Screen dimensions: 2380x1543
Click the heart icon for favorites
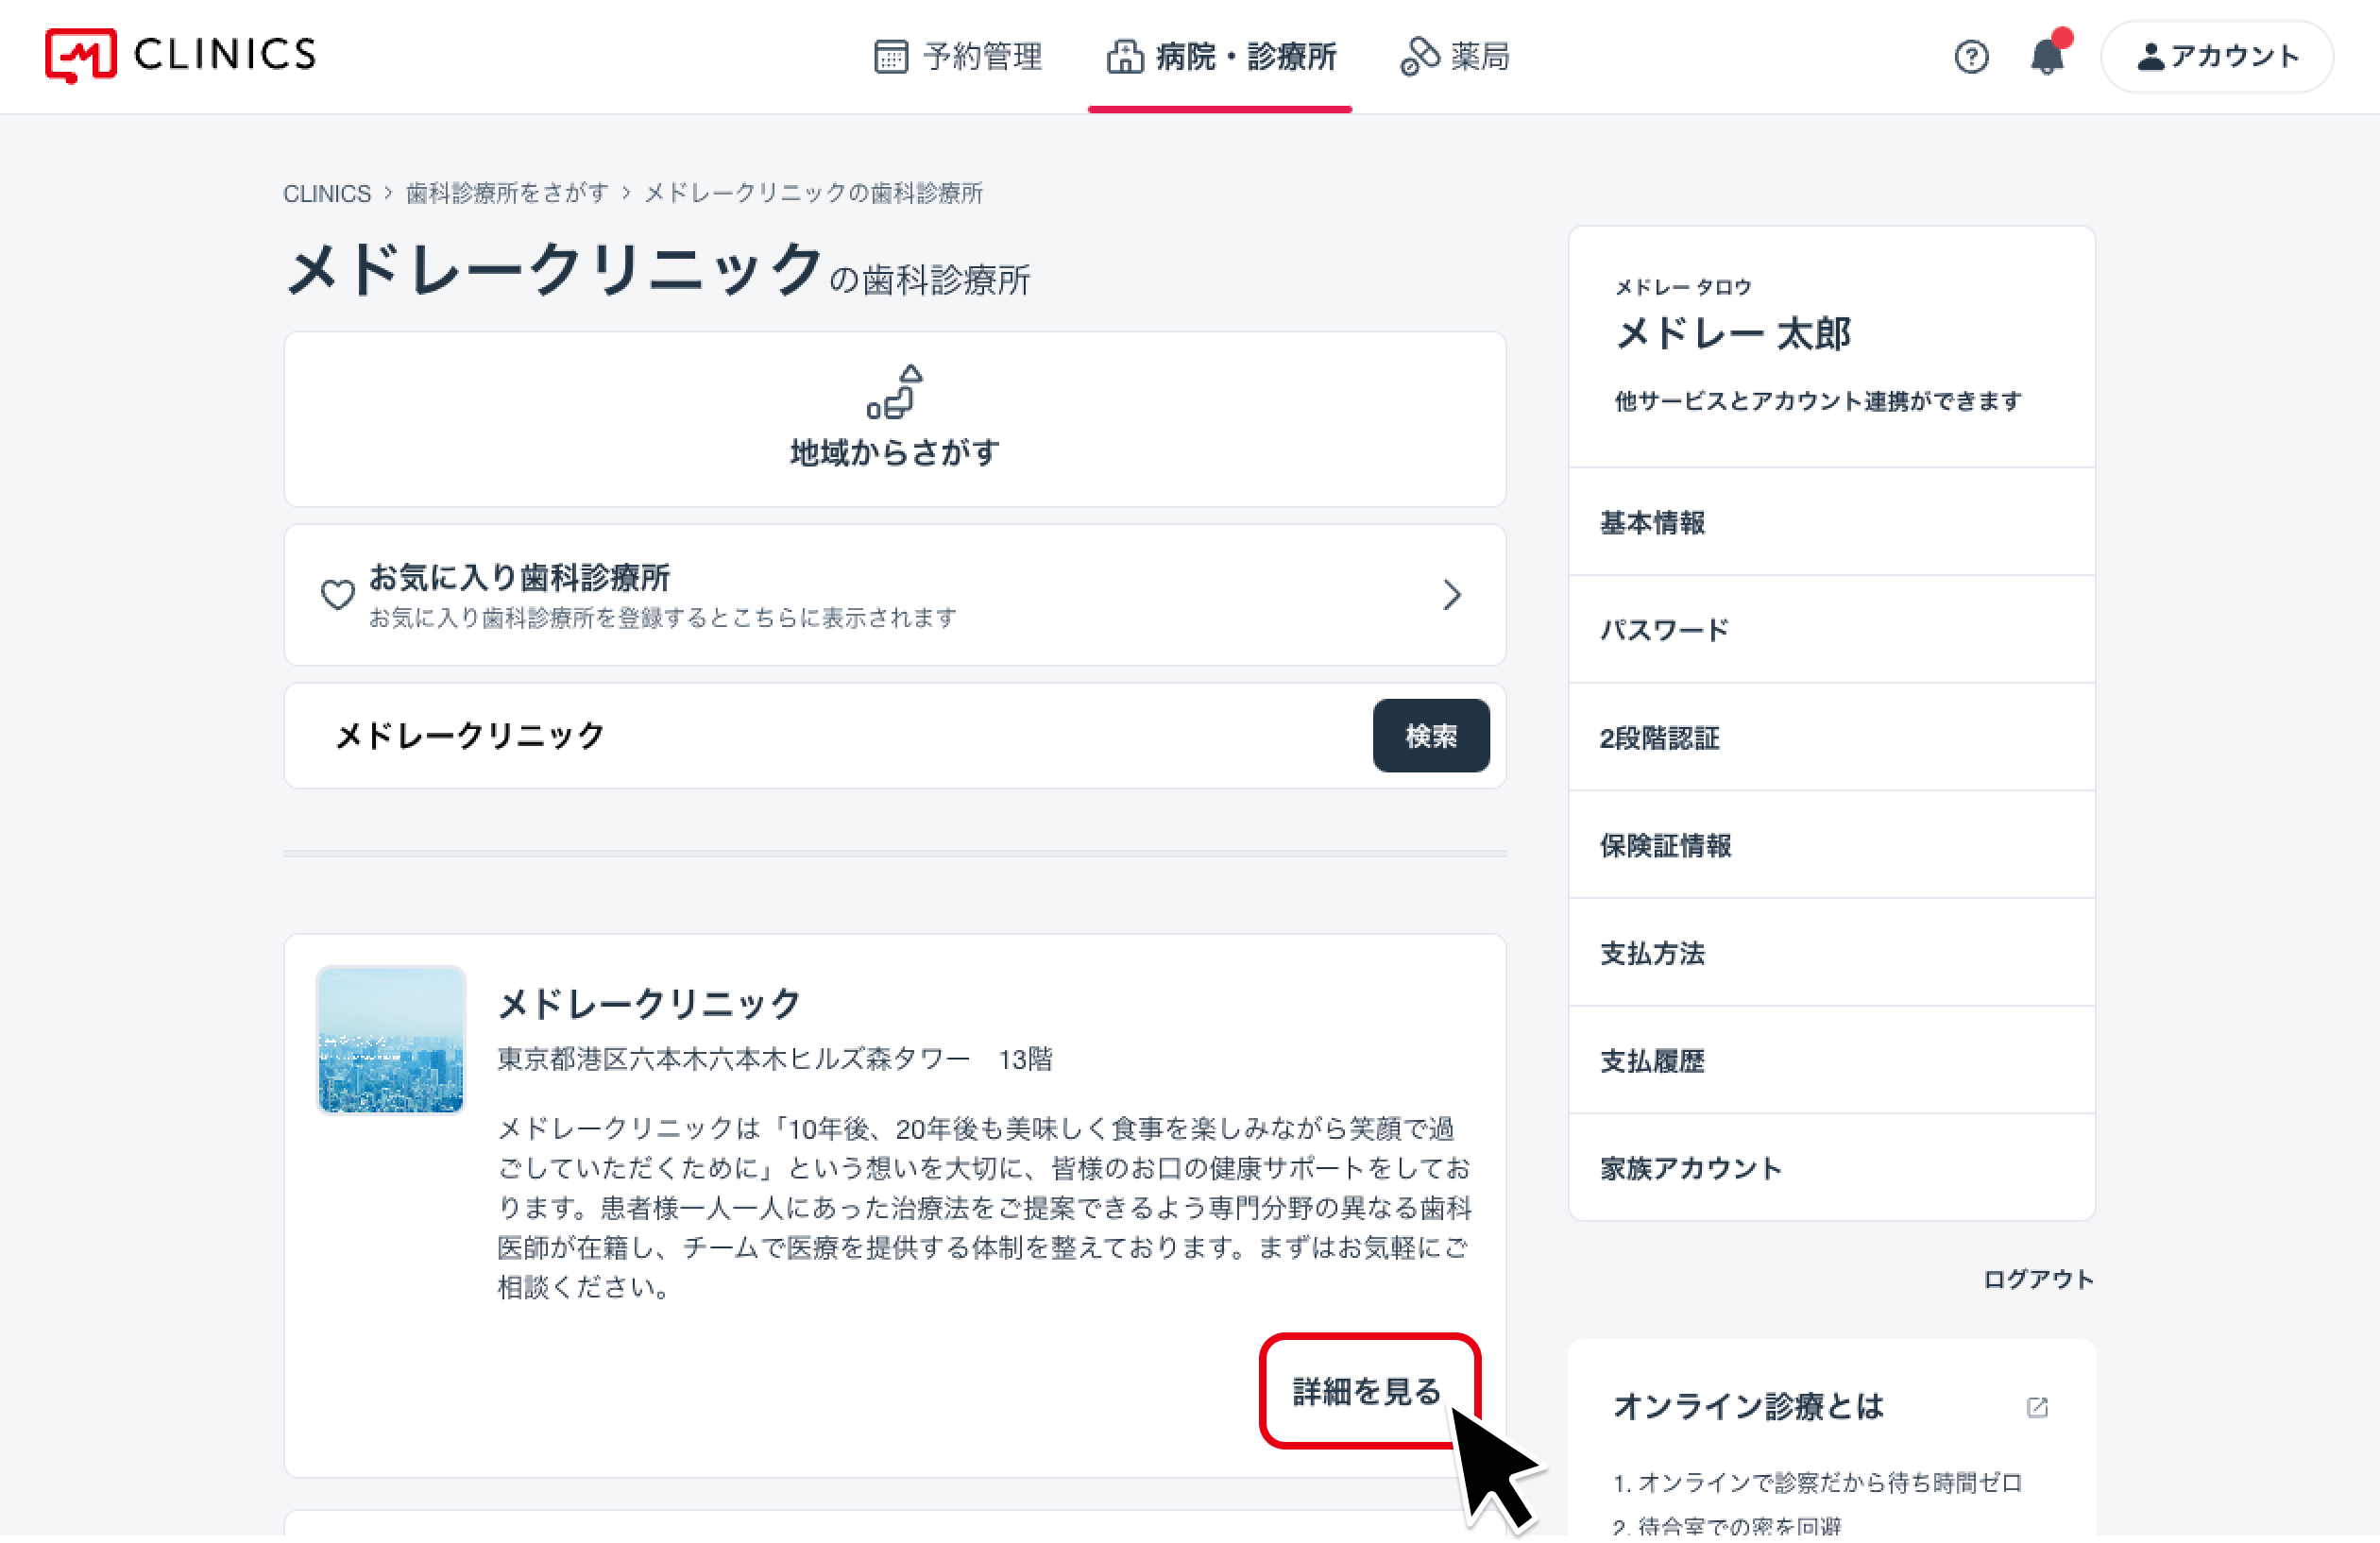[x=337, y=595]
